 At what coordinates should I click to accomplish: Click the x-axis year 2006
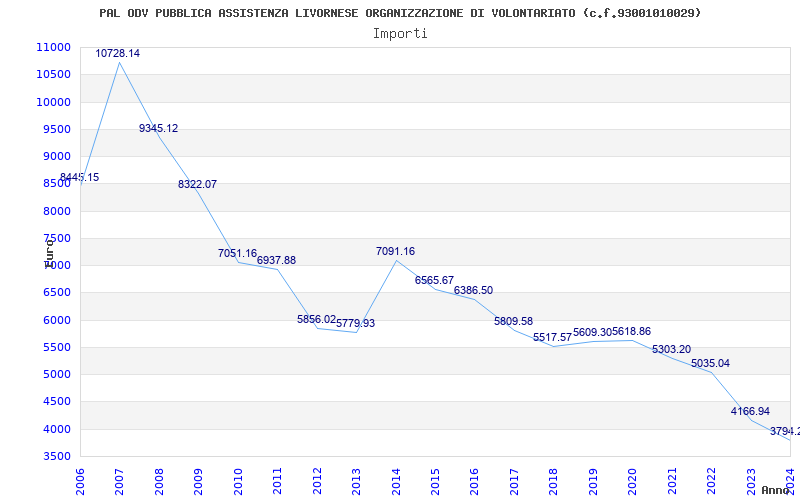pos(80,482)
